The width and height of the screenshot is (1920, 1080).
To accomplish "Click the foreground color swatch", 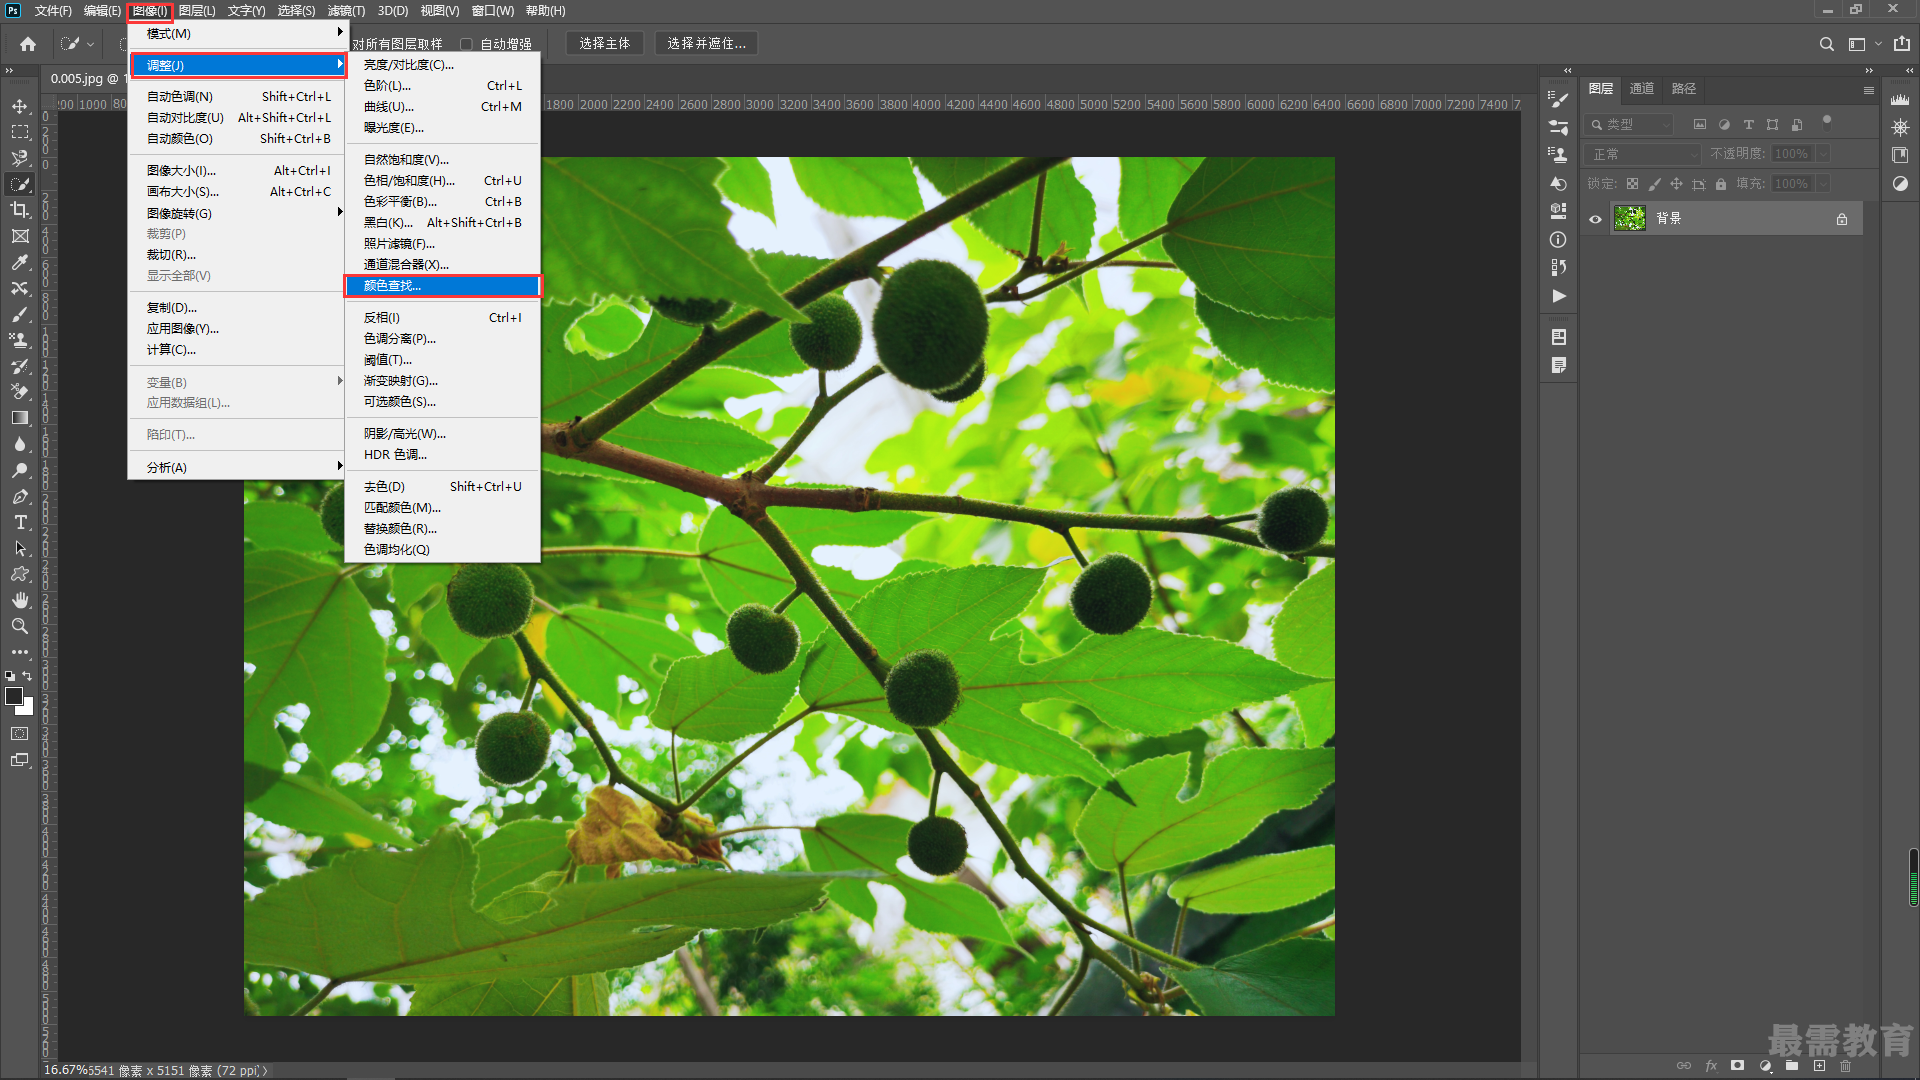I will pos(14,696).
